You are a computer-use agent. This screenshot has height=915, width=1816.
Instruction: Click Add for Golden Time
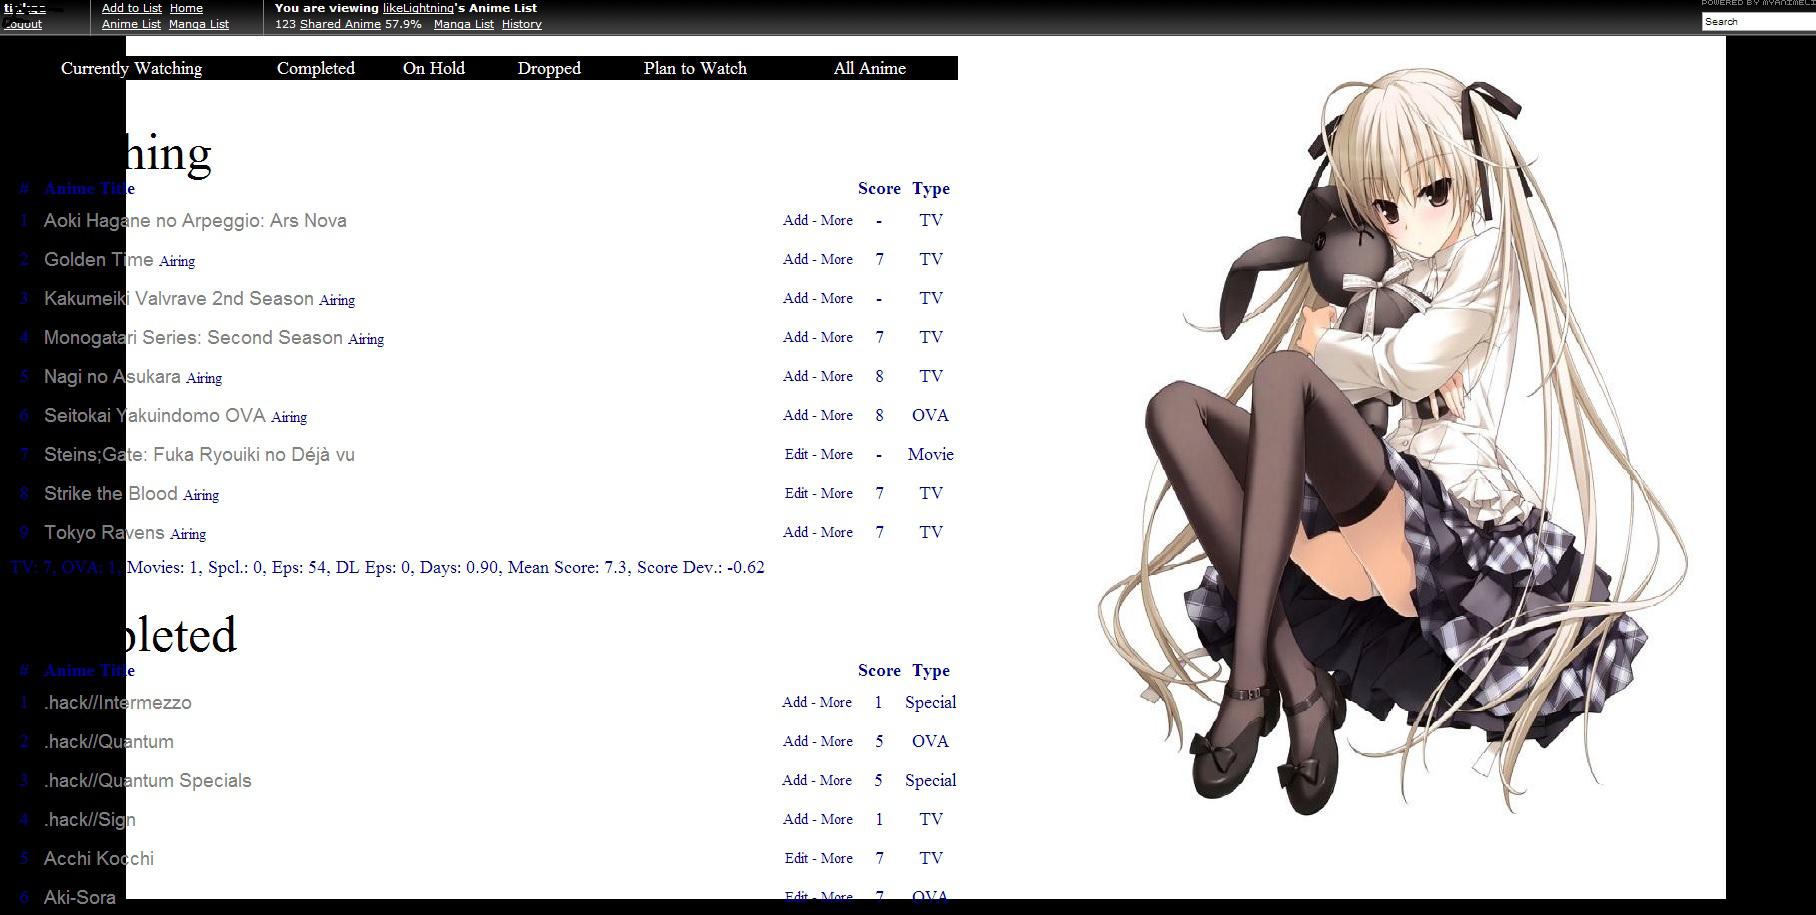click(796, 259)
